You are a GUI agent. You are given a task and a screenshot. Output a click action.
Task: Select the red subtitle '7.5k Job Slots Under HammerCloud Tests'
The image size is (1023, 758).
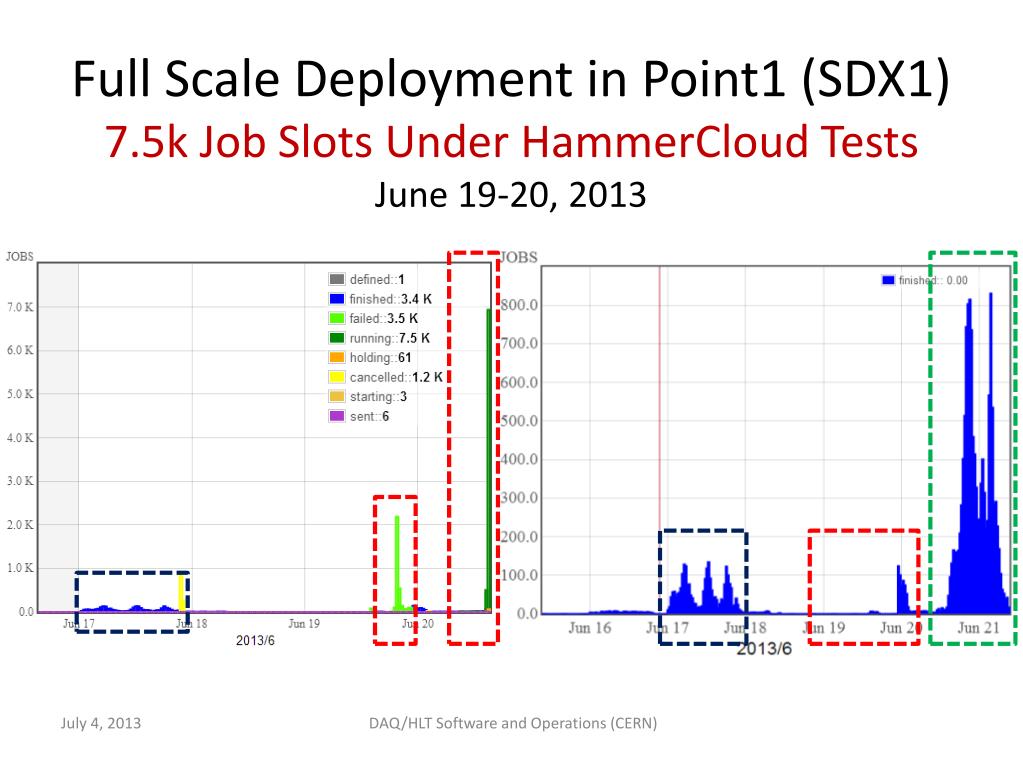pyautogui.click(x=512, y=142)
